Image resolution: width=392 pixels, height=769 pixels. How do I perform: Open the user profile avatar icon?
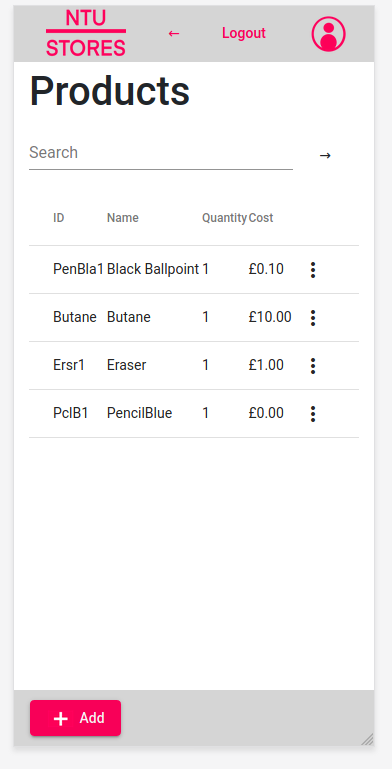click(x=329, y=34)
